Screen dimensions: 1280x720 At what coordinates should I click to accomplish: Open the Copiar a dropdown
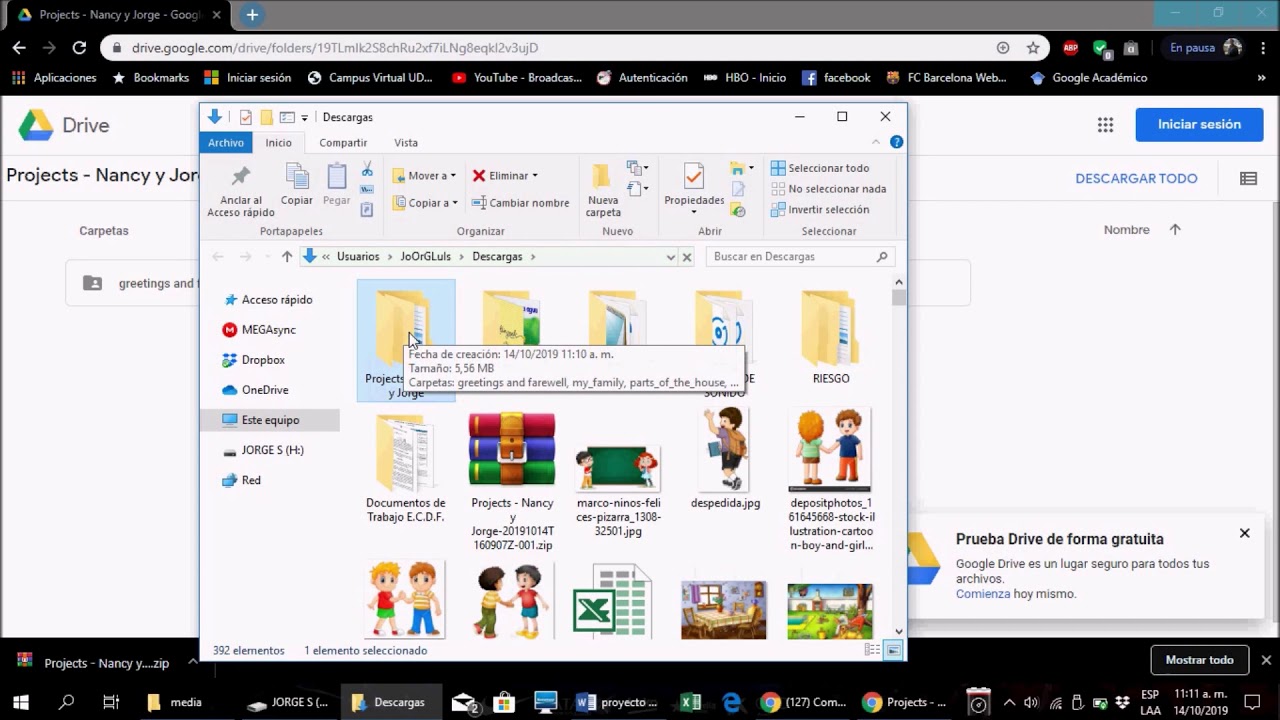(424, 203)
